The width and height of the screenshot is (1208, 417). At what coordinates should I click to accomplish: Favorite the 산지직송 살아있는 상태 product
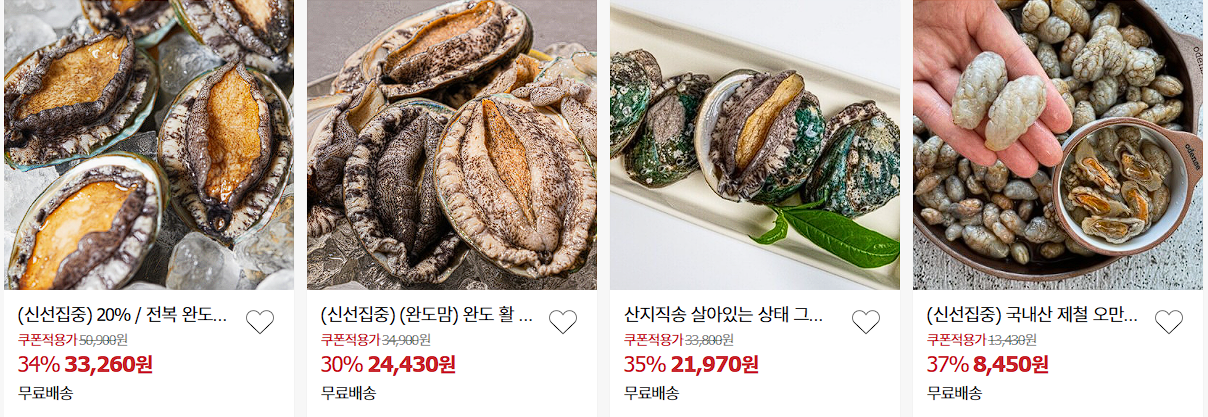coord(866,322)
